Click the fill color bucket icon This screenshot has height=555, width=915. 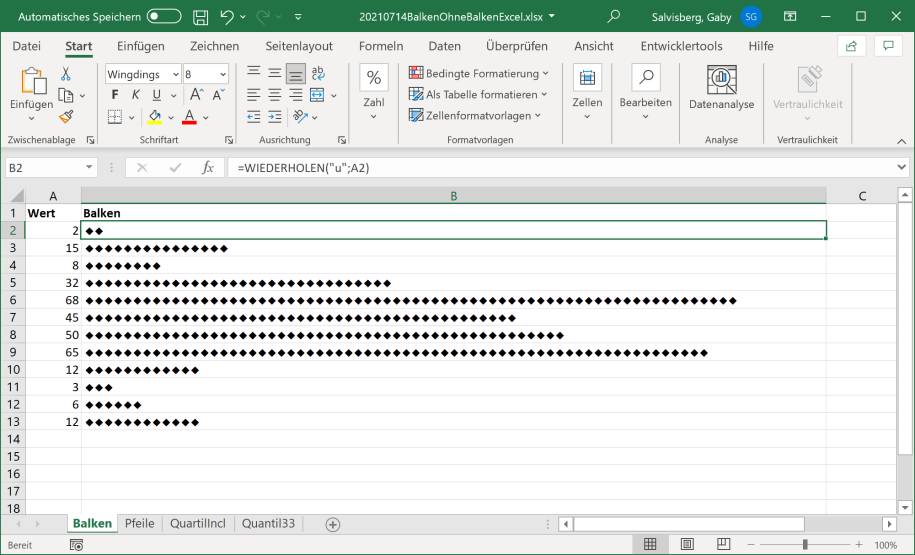pos(155,117)
